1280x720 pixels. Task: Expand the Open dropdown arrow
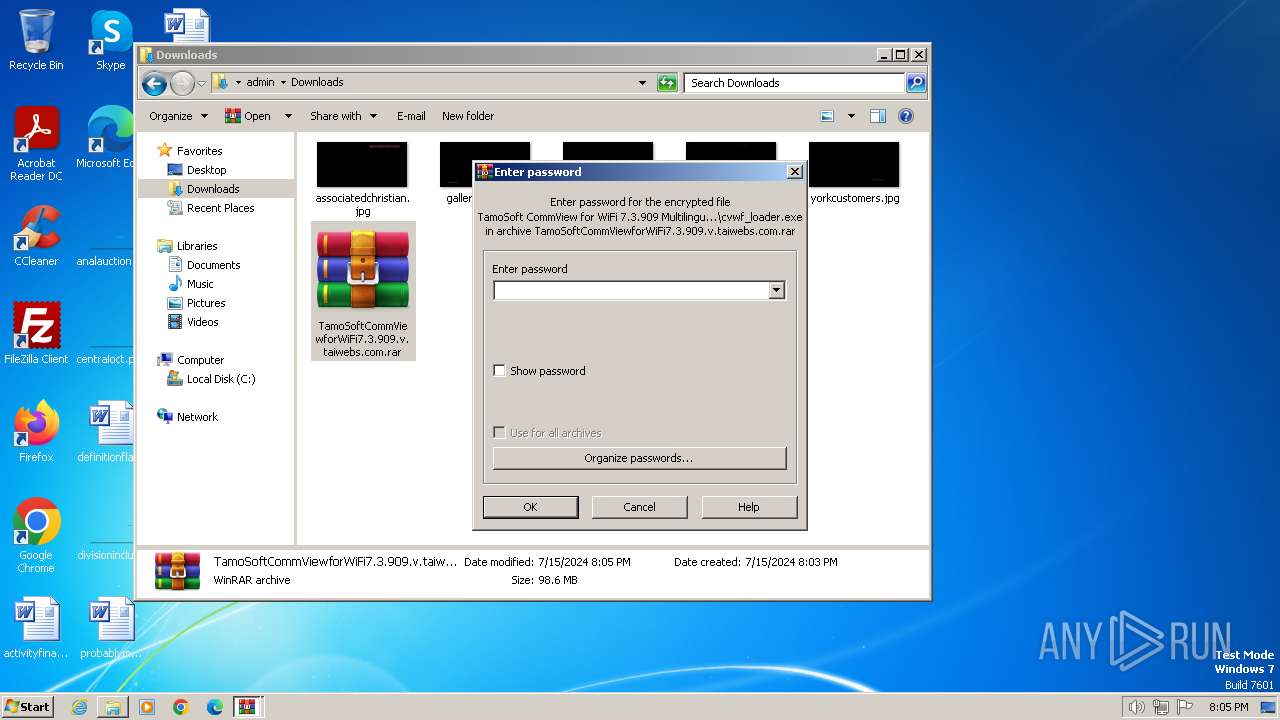[288, 116]
